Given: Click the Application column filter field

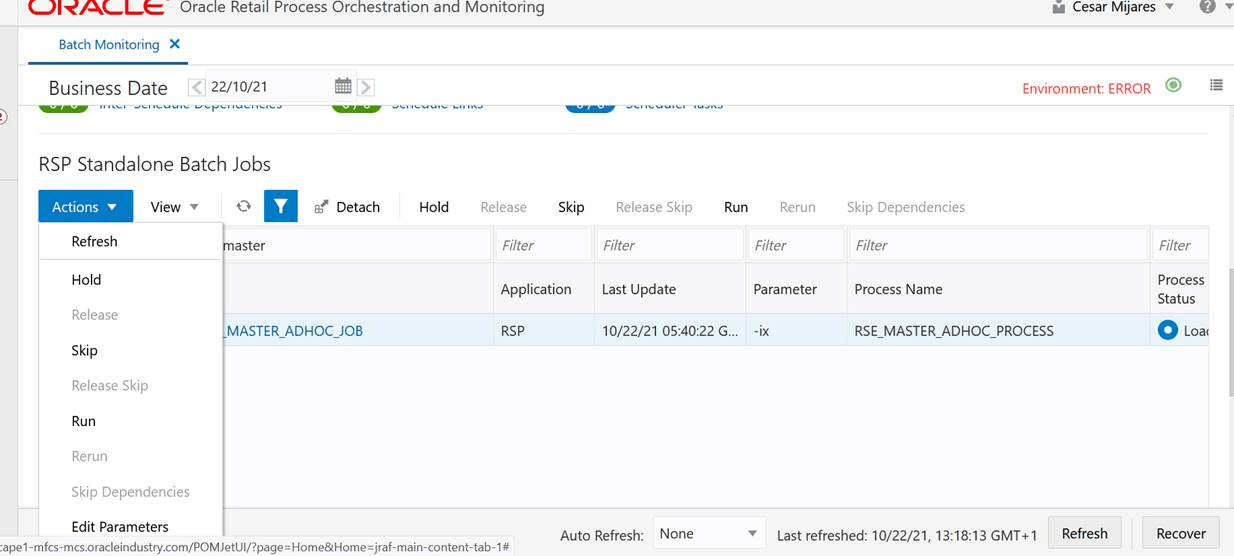Looking at the screenshot, I should 542,245.
